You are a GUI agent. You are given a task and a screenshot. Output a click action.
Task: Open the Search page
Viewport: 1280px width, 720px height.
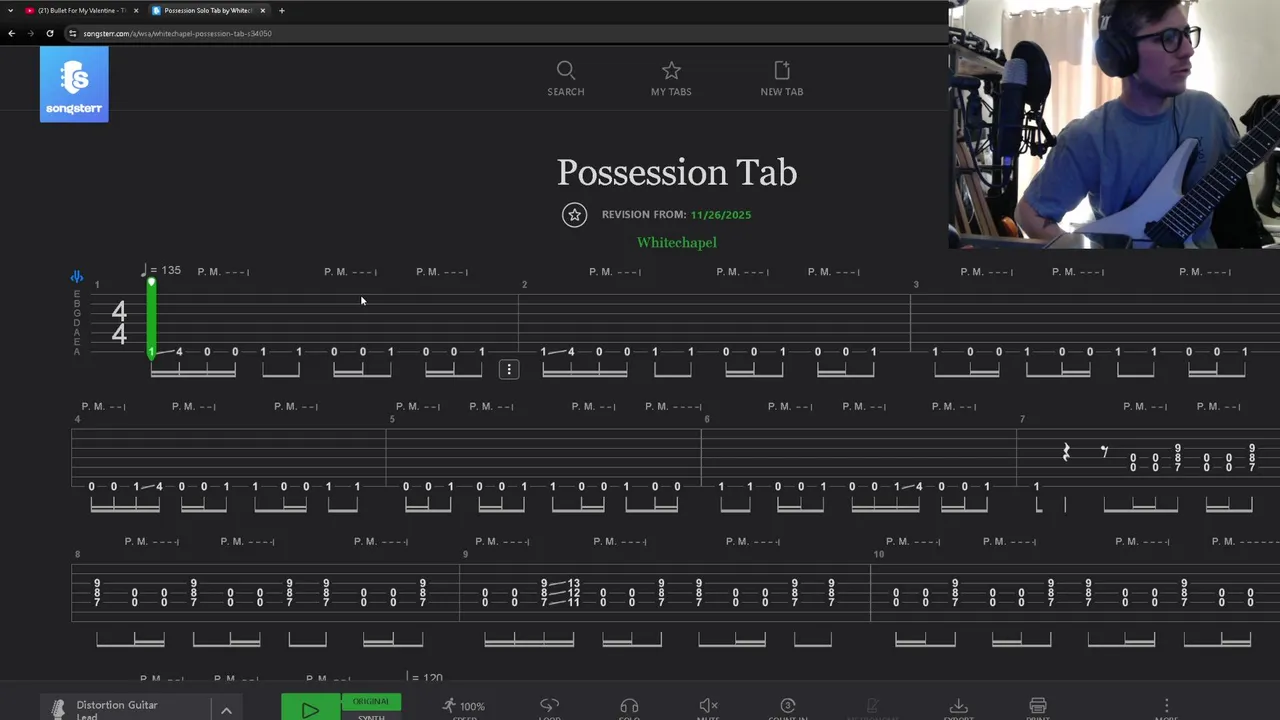(x=566, y=79)
